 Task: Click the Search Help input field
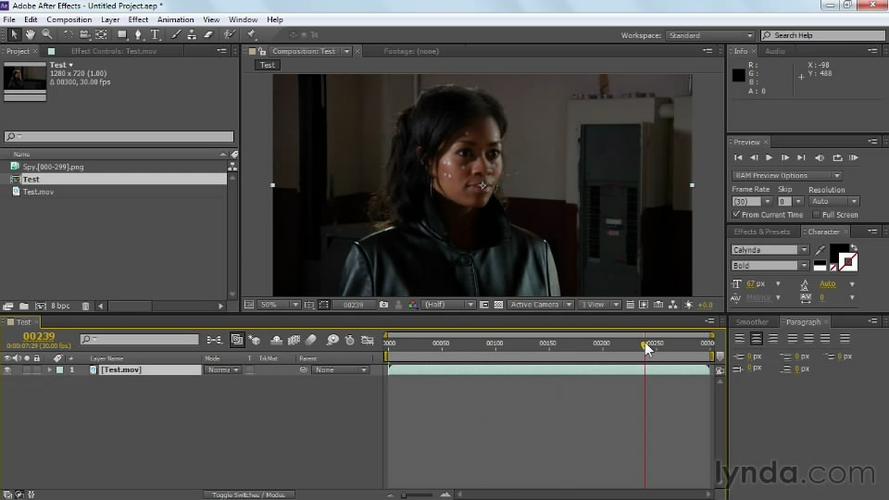[x=823, y=35]
